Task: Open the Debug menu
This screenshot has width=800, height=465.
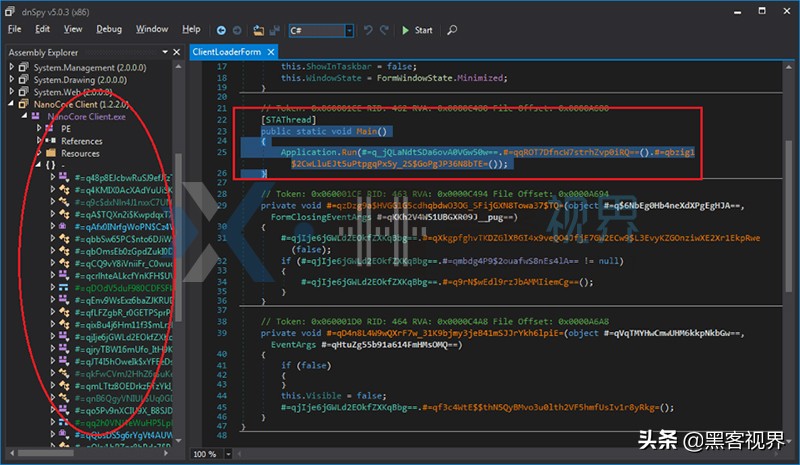Action: (x=109, y=29)
